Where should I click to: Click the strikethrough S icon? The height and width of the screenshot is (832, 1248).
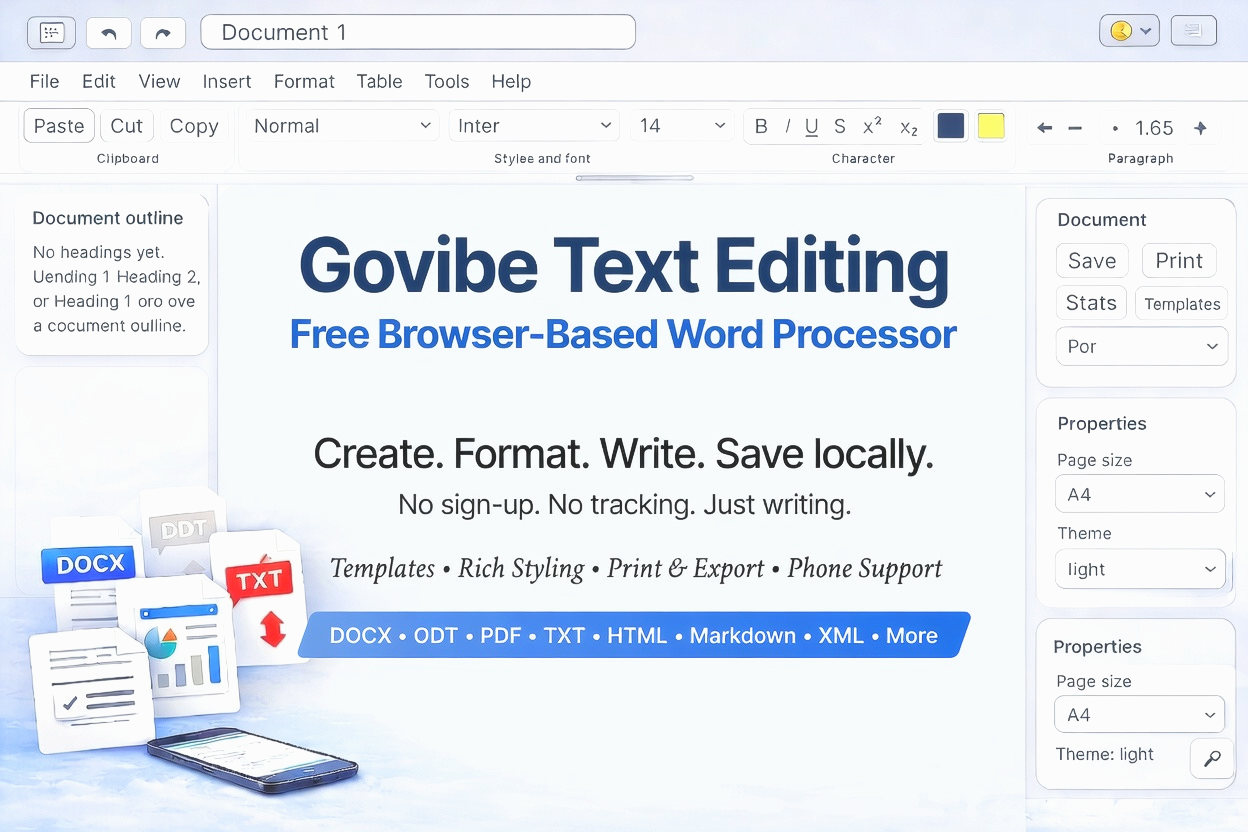tap(840, 126)
